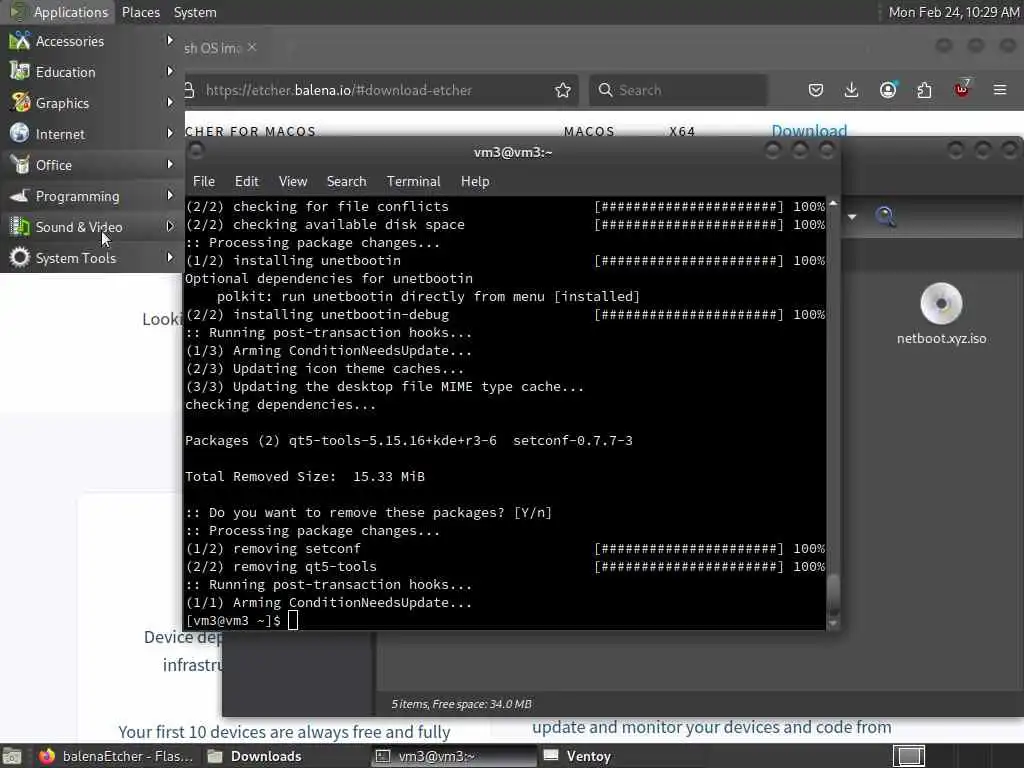The height and width of the screenshot is (768, 1024).
Task: Click the Graphics palette icon
Action: point(20,103)
